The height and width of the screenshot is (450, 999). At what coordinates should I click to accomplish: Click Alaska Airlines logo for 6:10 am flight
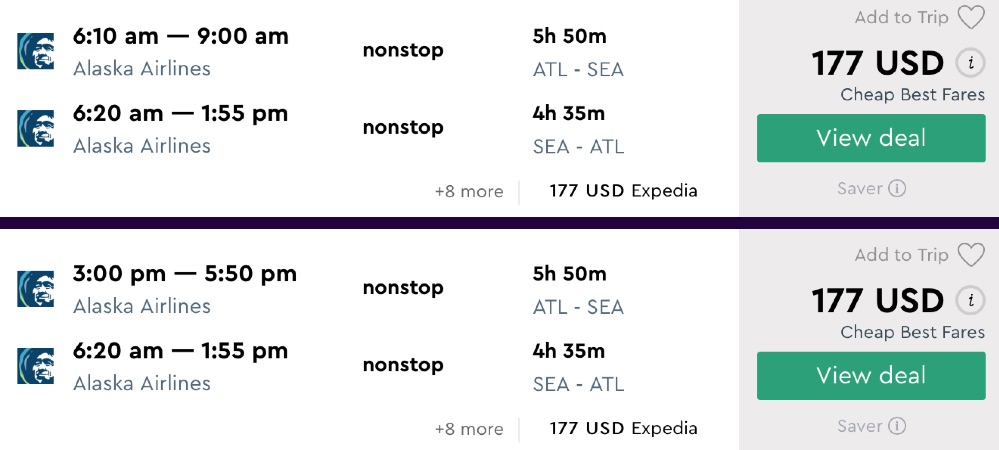[36, 51]
